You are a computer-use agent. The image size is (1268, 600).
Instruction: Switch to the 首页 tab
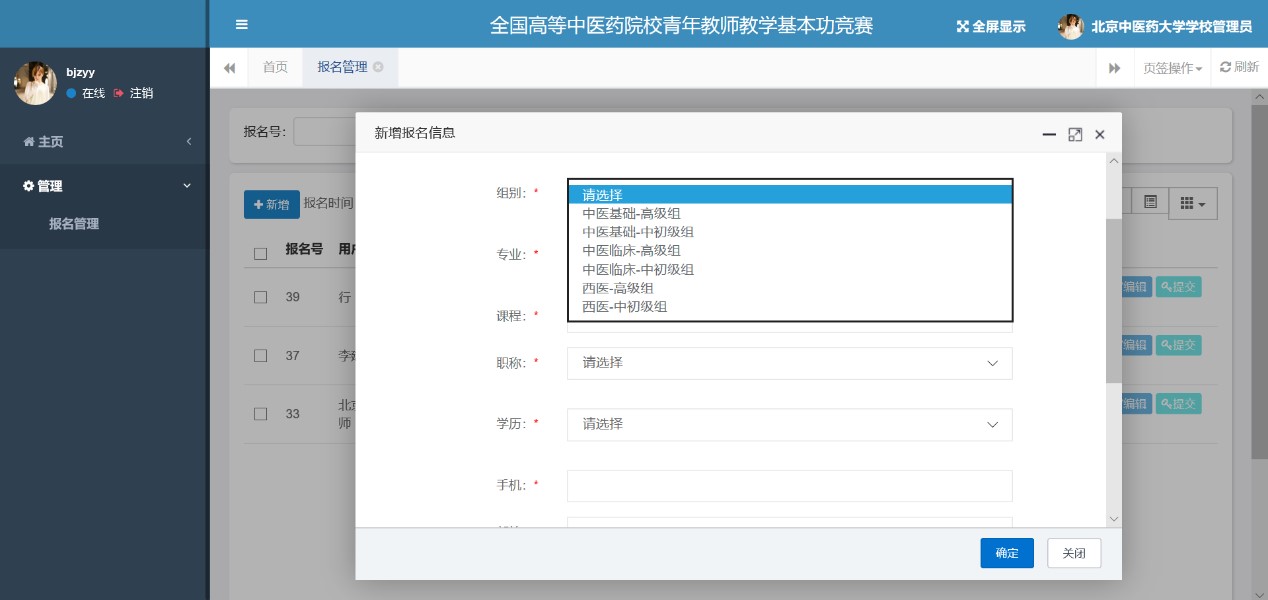[x=275, y=67]
